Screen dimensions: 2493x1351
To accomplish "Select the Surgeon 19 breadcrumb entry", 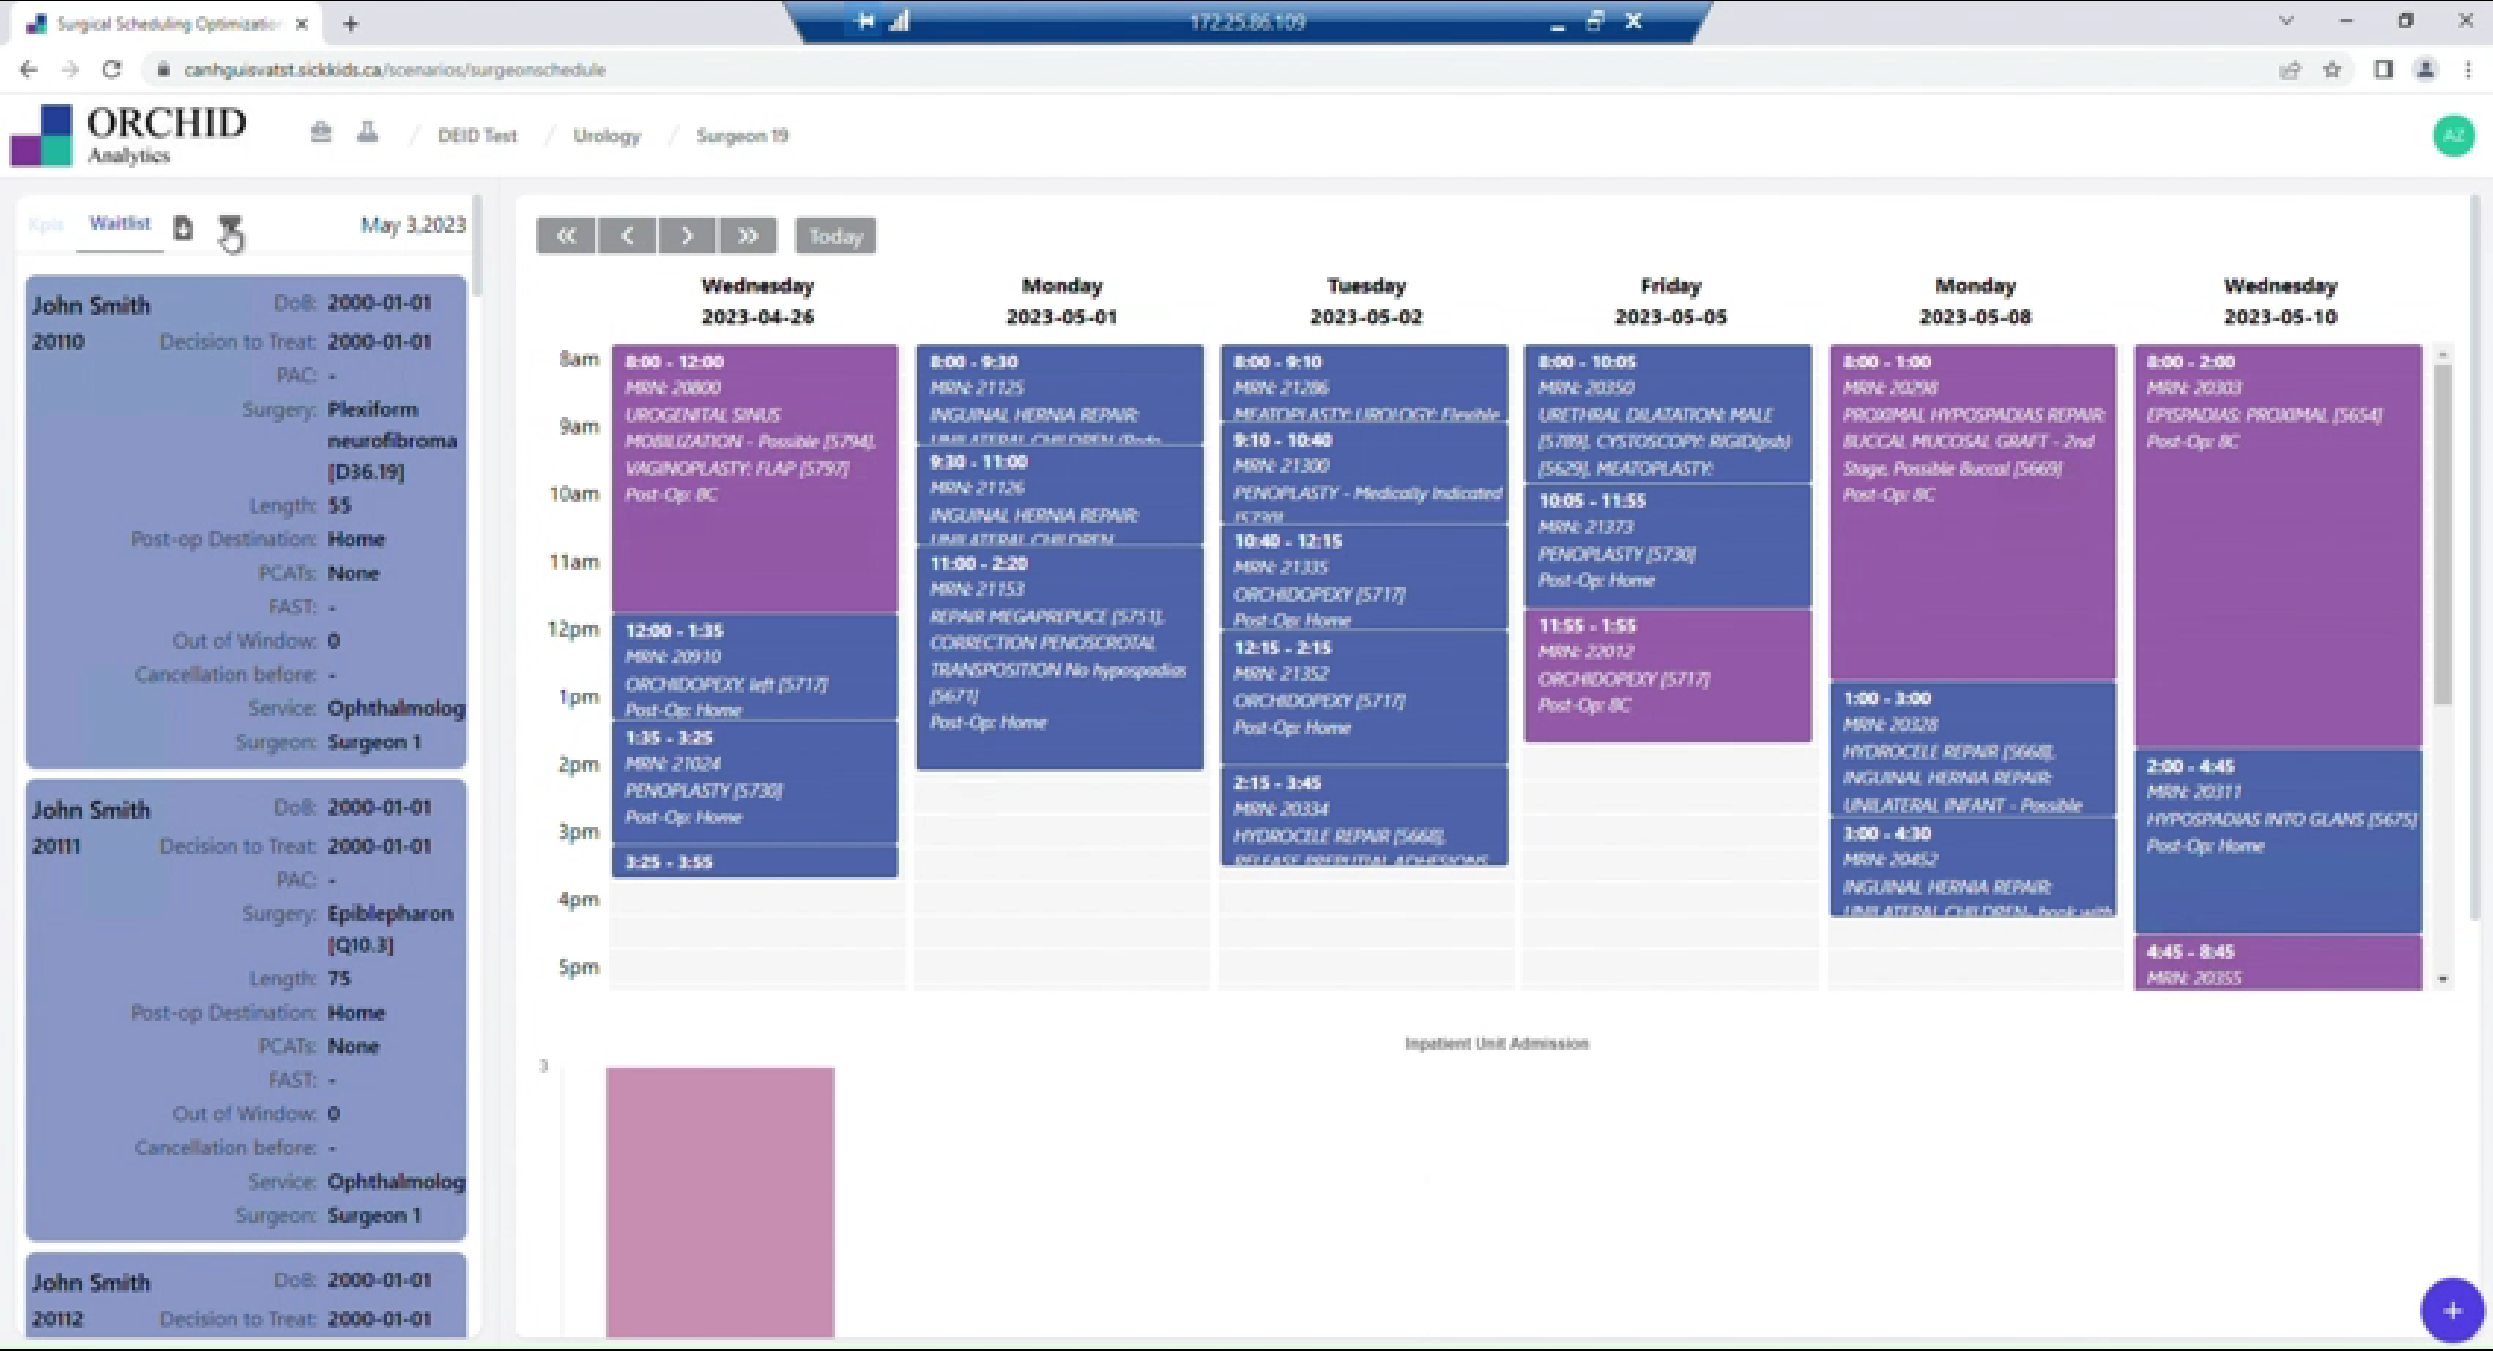I will (x=742, y=135).
